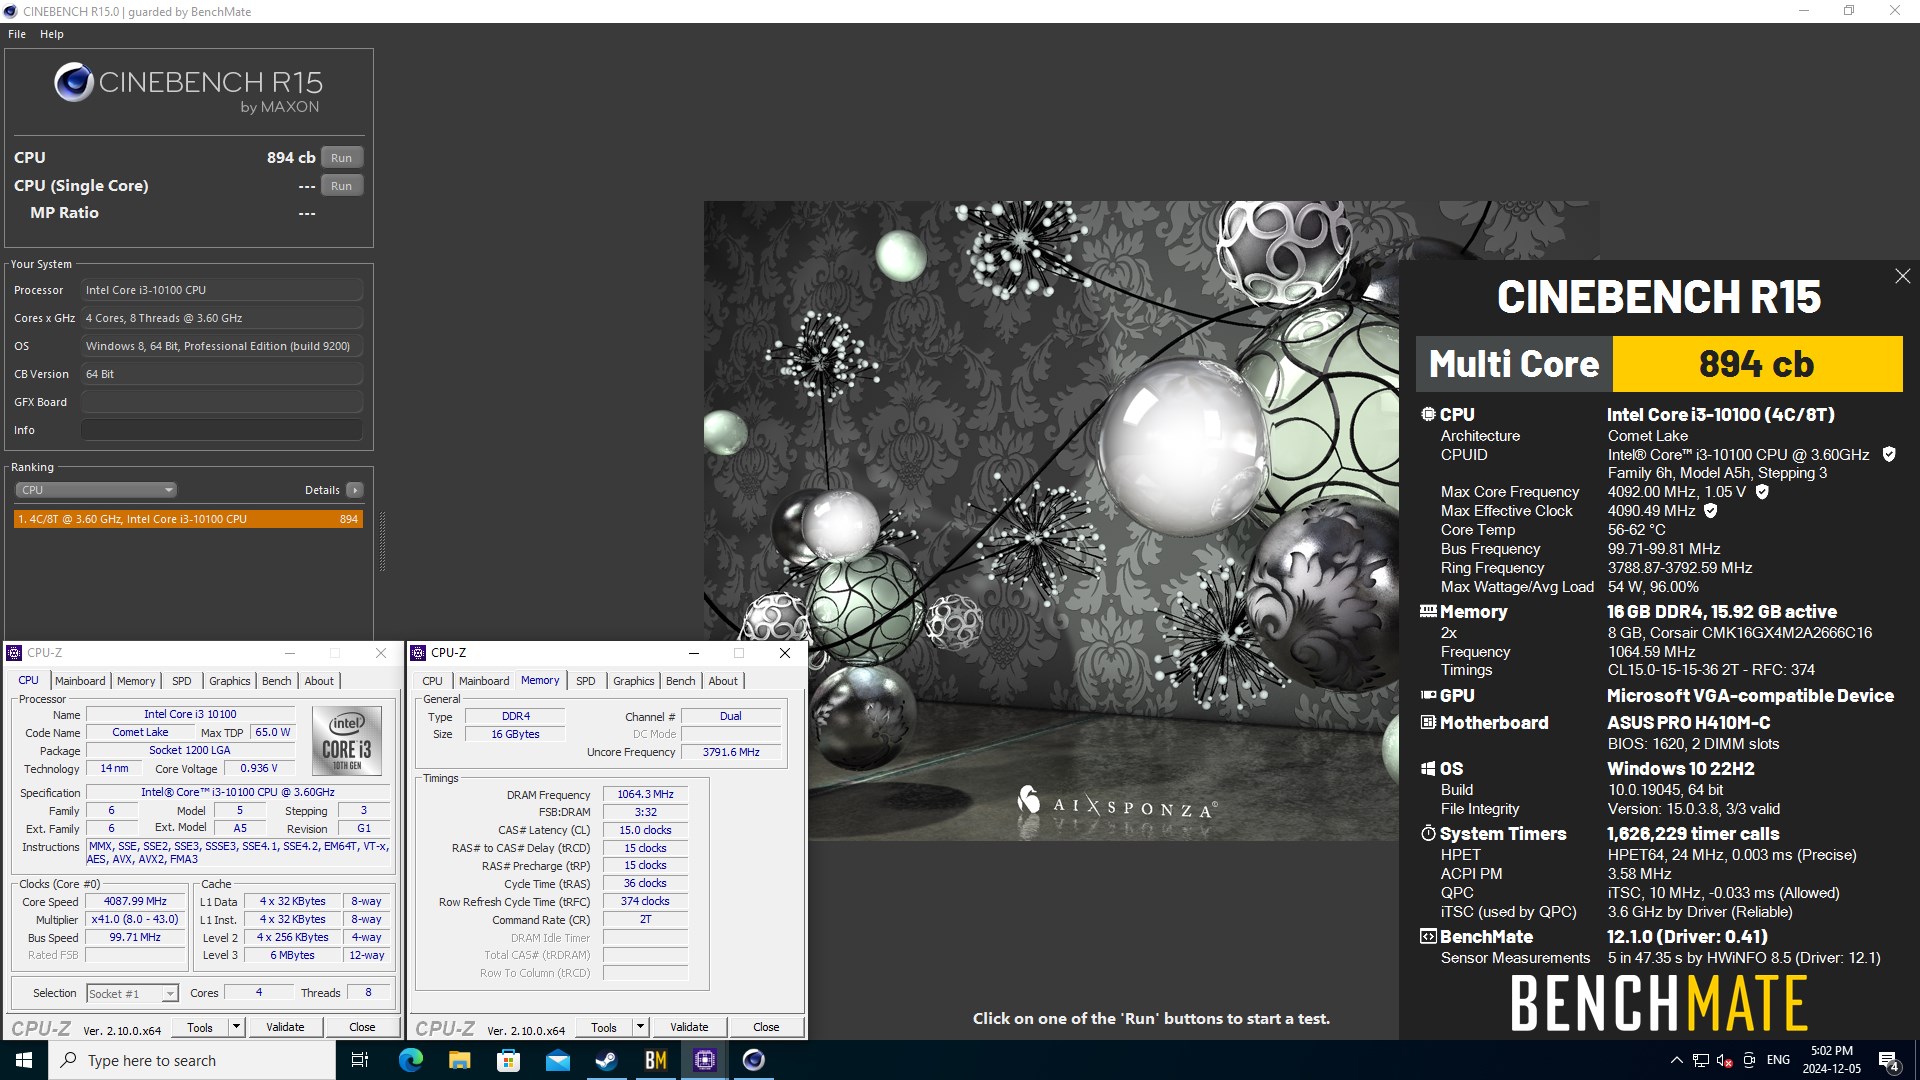
Task: Open Task View from taskbar
Action: click(360, 1060)
